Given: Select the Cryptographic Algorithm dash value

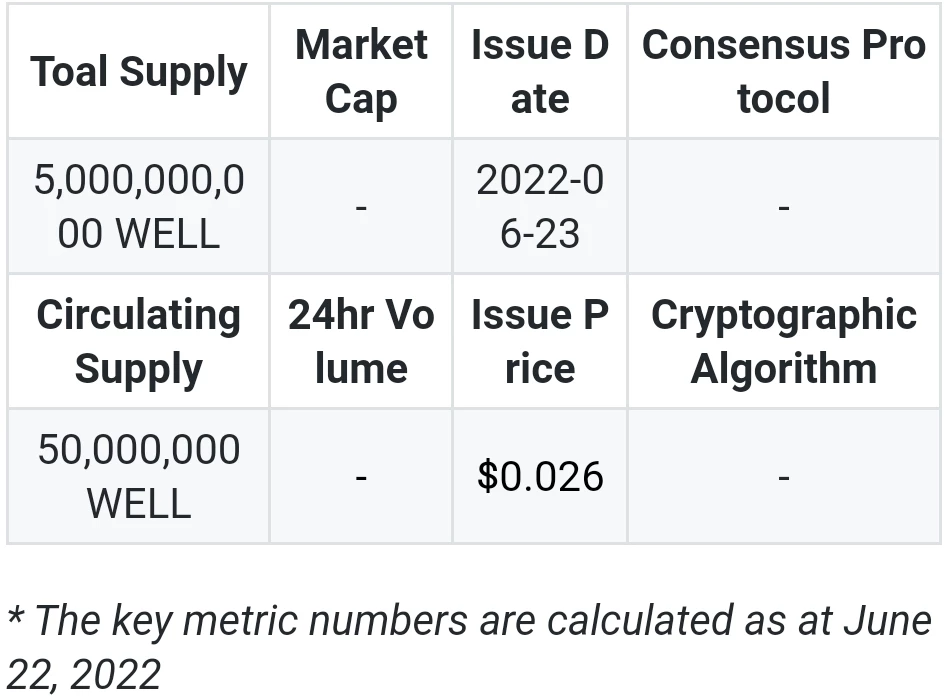Looking at the screenshot, I should click(x=783, y=476).
